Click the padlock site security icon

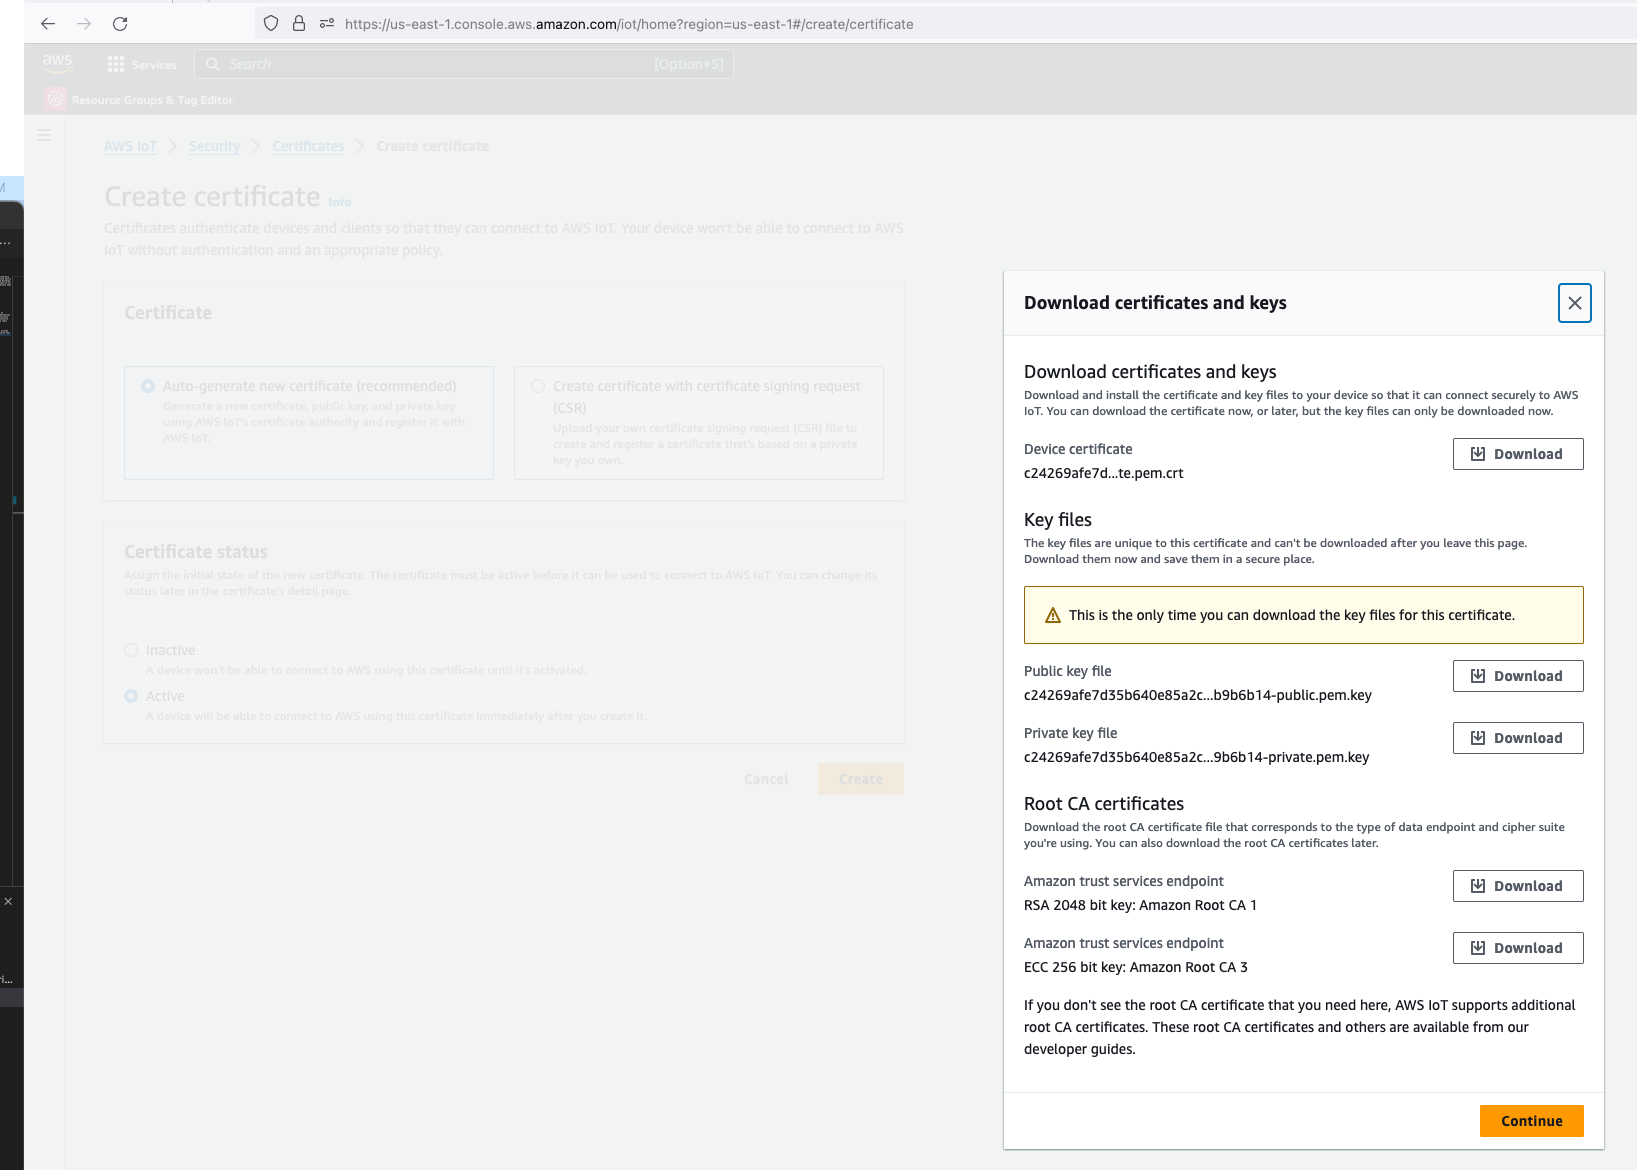click(x=298, y=23)
